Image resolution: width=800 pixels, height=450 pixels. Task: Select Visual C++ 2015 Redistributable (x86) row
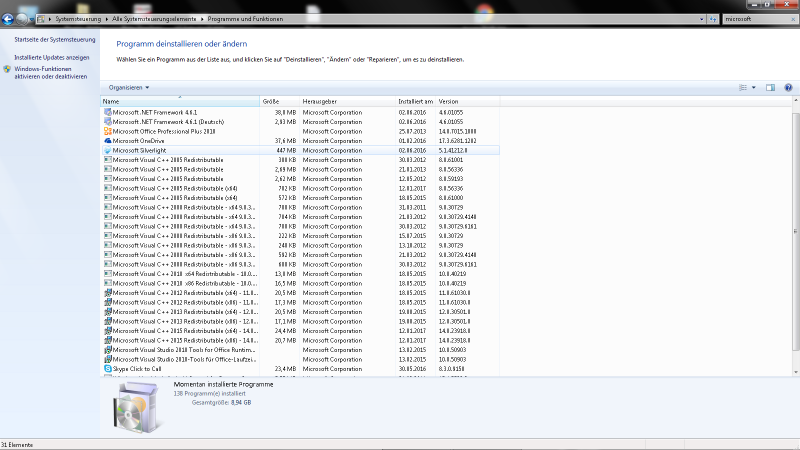tap(301, 340)
